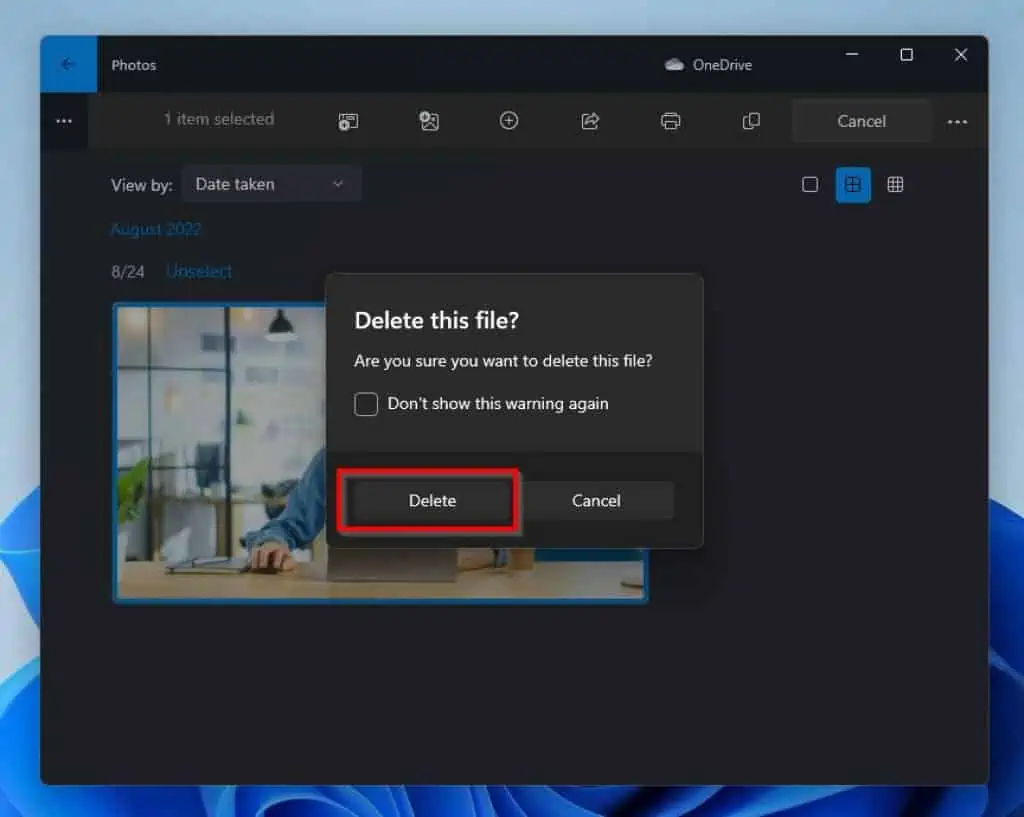1024x817 pixels.
Task: Share the selected photo
Action: 590,121
